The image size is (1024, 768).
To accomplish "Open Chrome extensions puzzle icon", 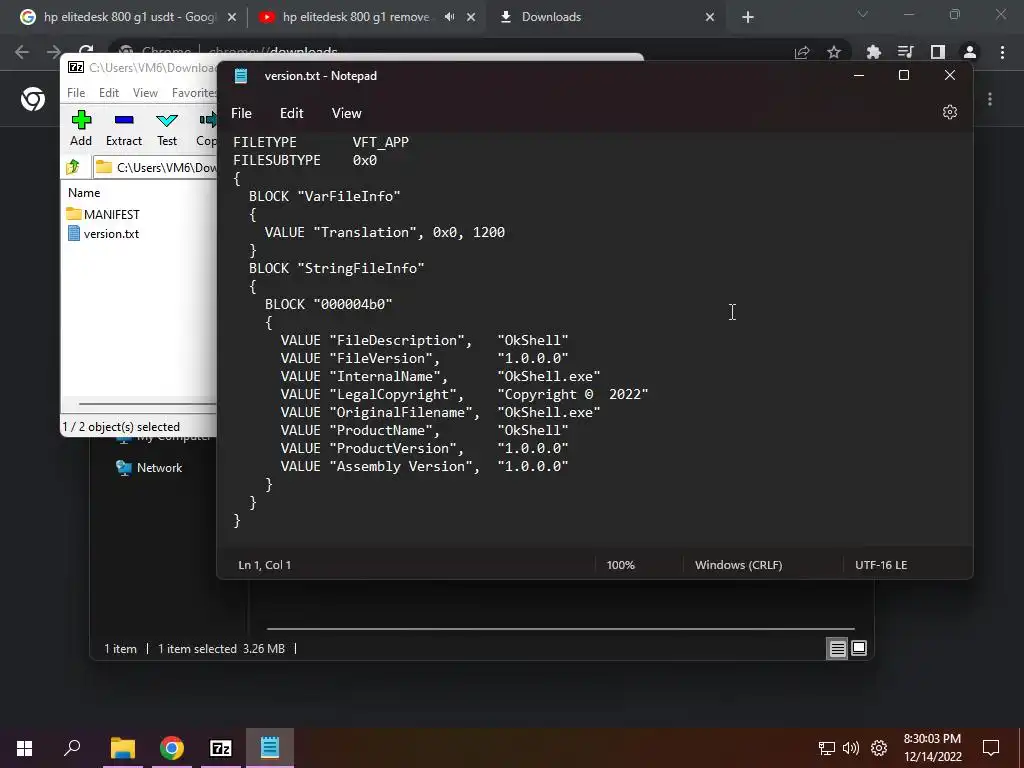I will 873,52.
